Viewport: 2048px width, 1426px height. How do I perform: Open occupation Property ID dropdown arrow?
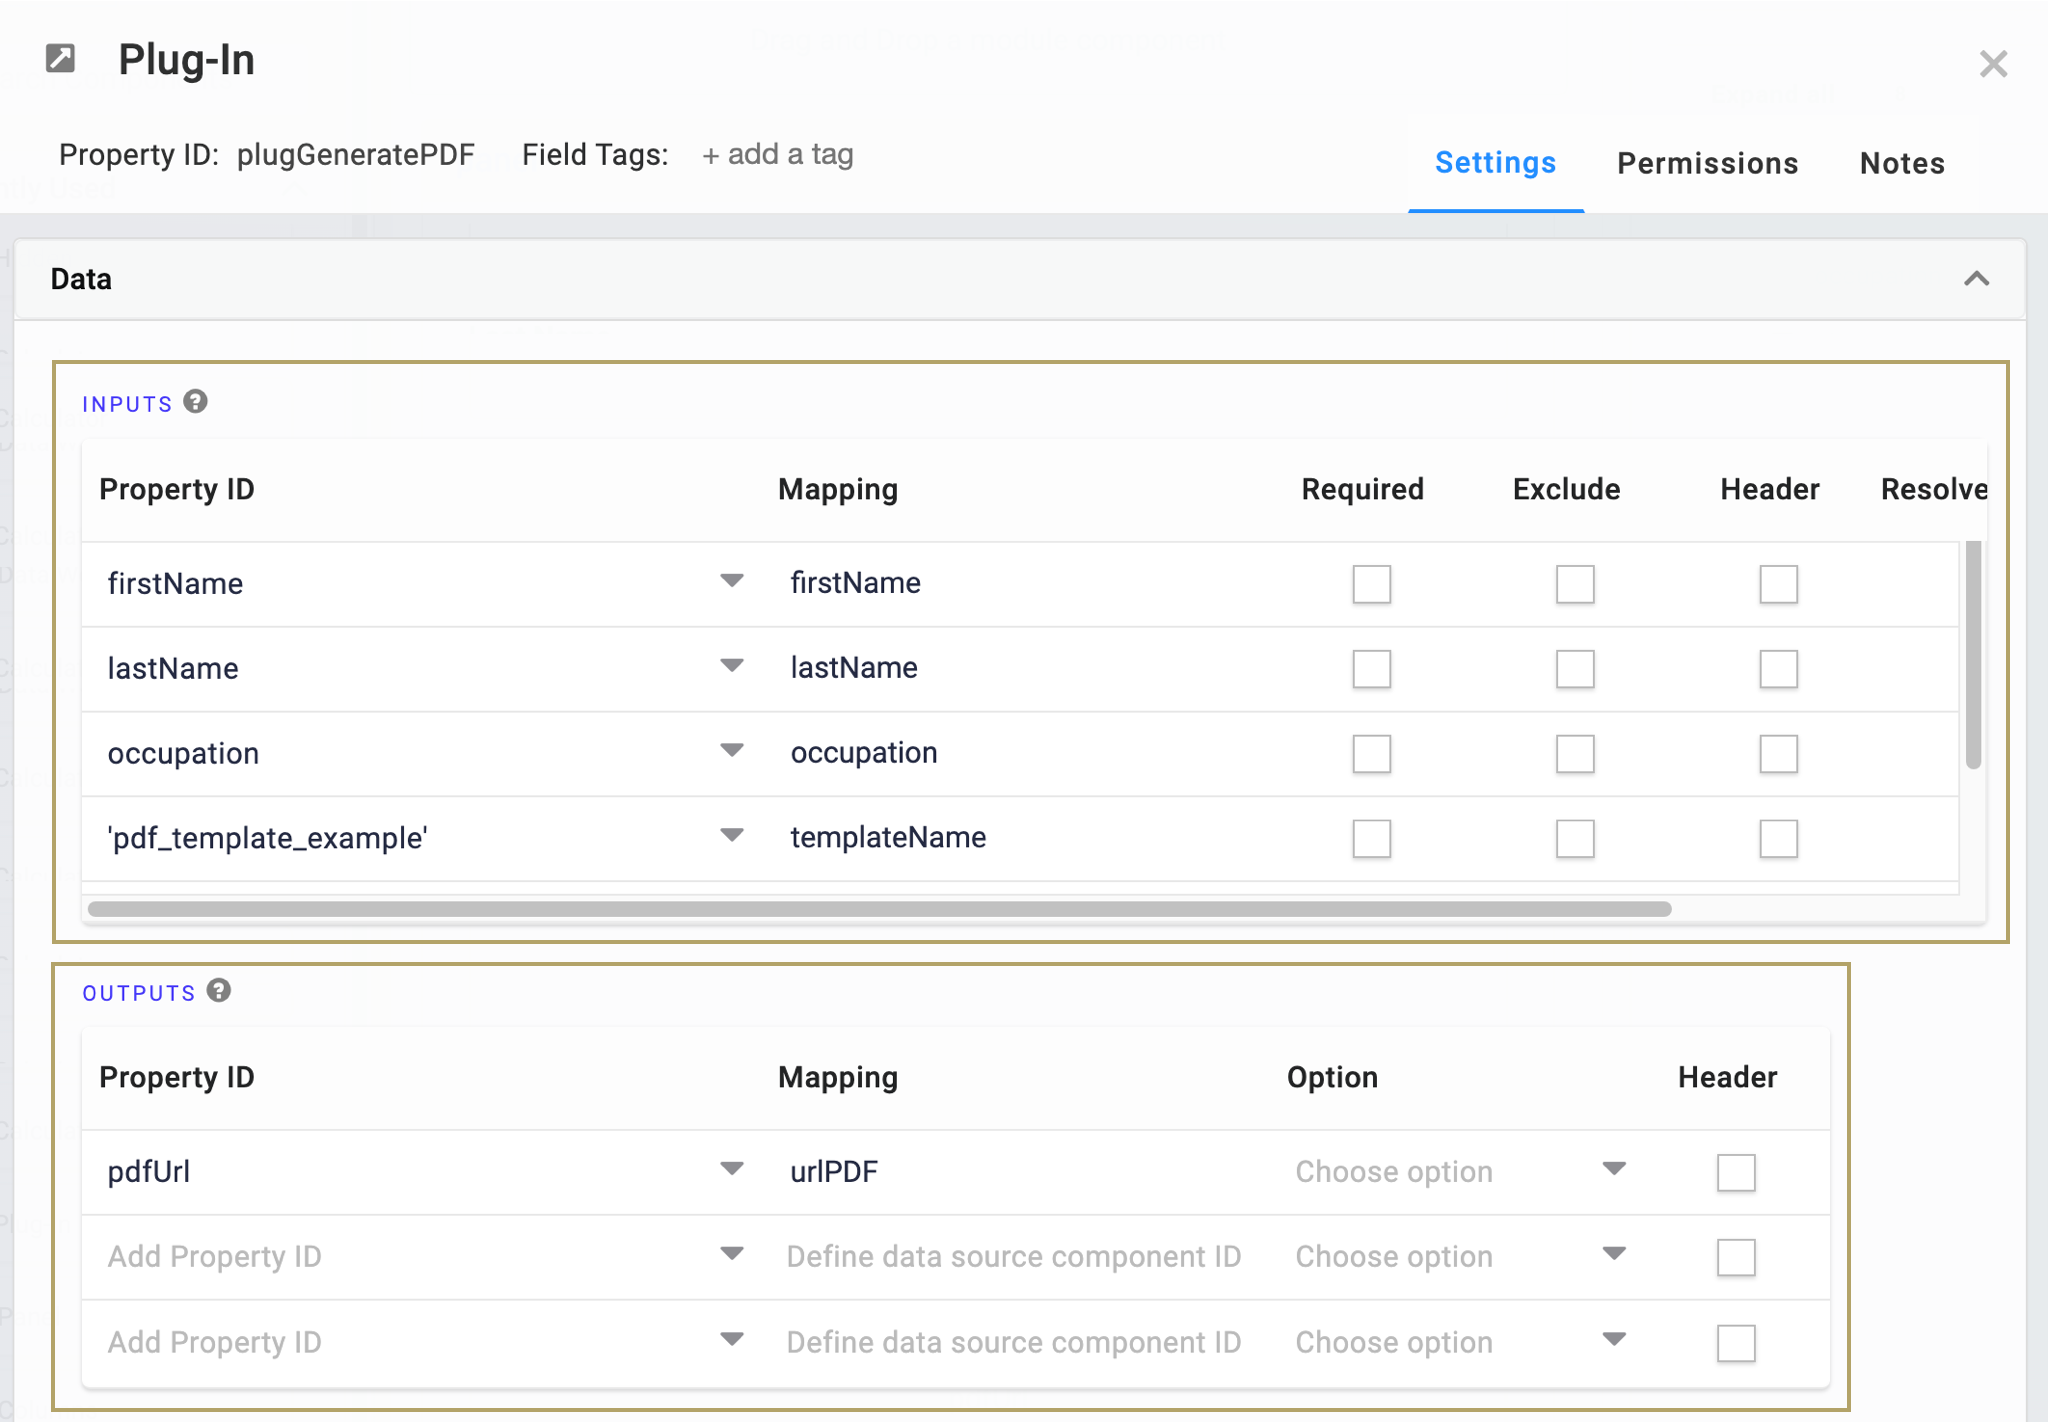[732, 751]
